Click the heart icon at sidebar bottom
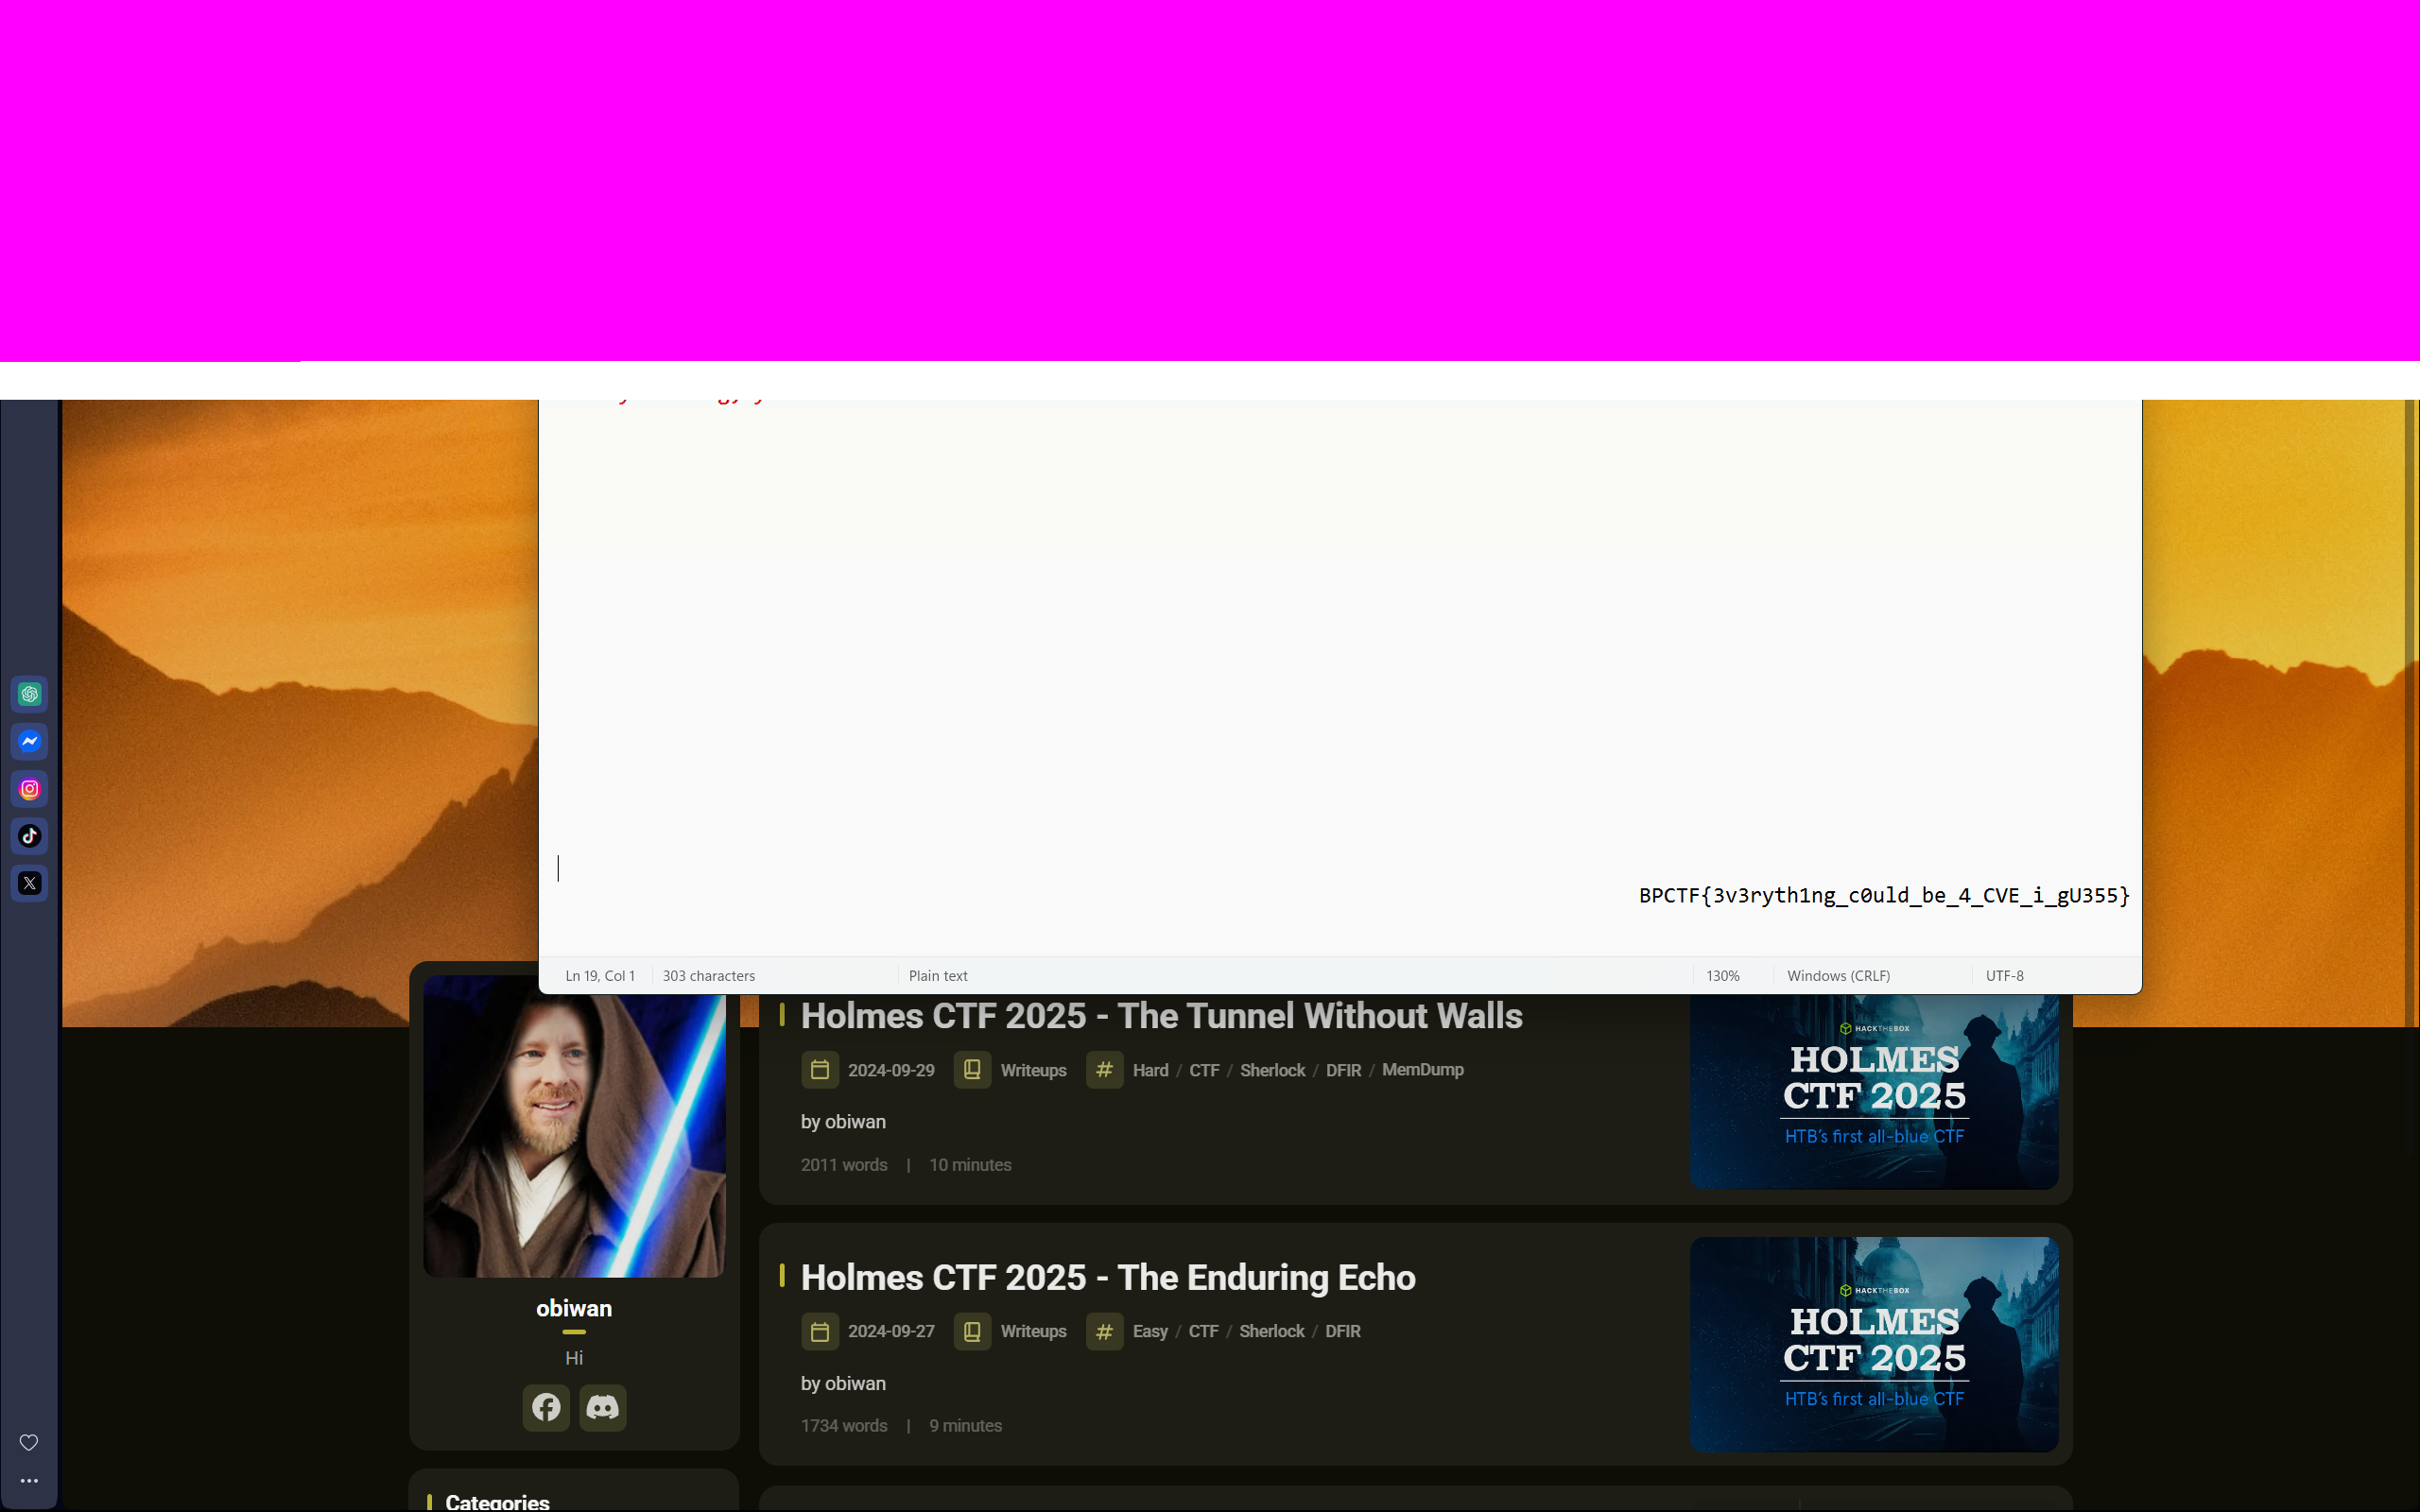 [x=29, y=1441]
